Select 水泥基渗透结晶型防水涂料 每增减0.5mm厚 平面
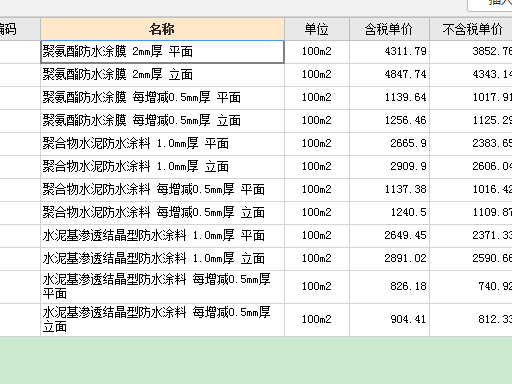 (162, 287)
